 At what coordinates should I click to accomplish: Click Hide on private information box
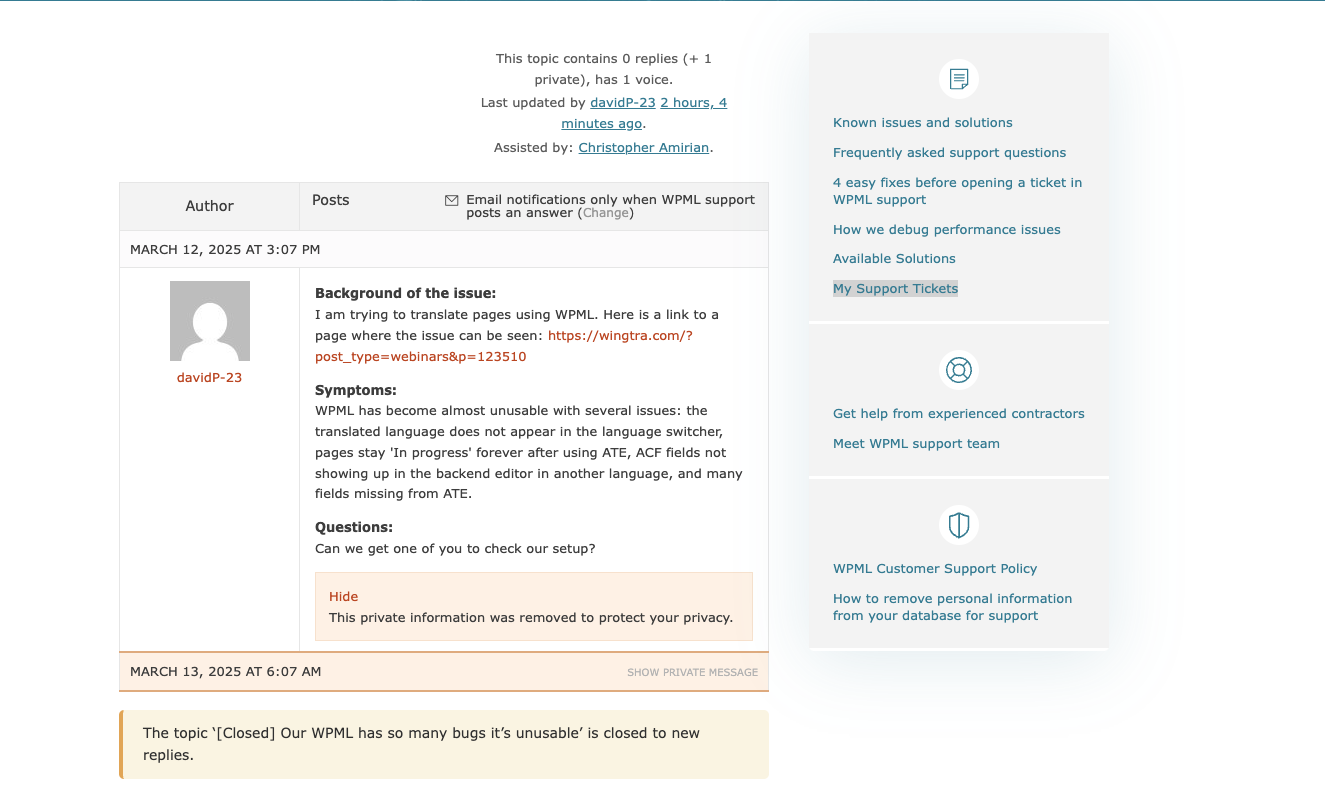[x=343, y=597]
